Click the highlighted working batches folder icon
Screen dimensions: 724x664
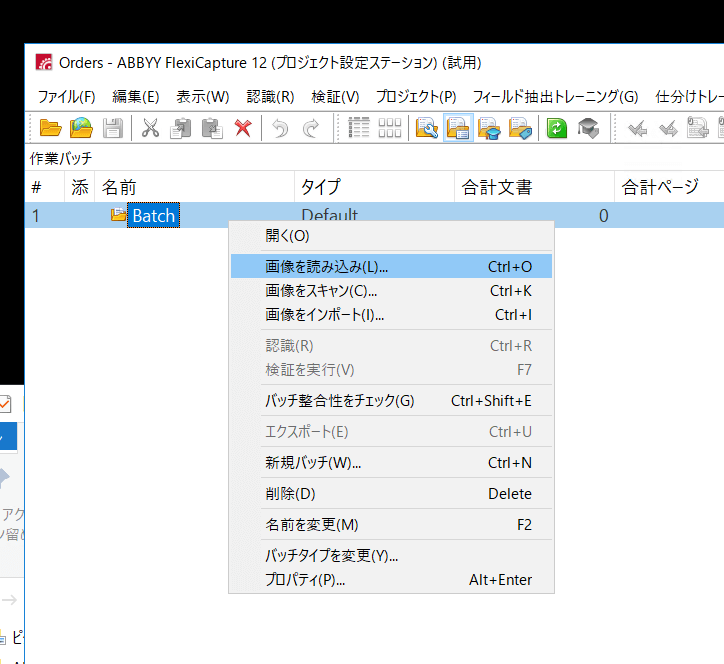[x=458, y=128]
